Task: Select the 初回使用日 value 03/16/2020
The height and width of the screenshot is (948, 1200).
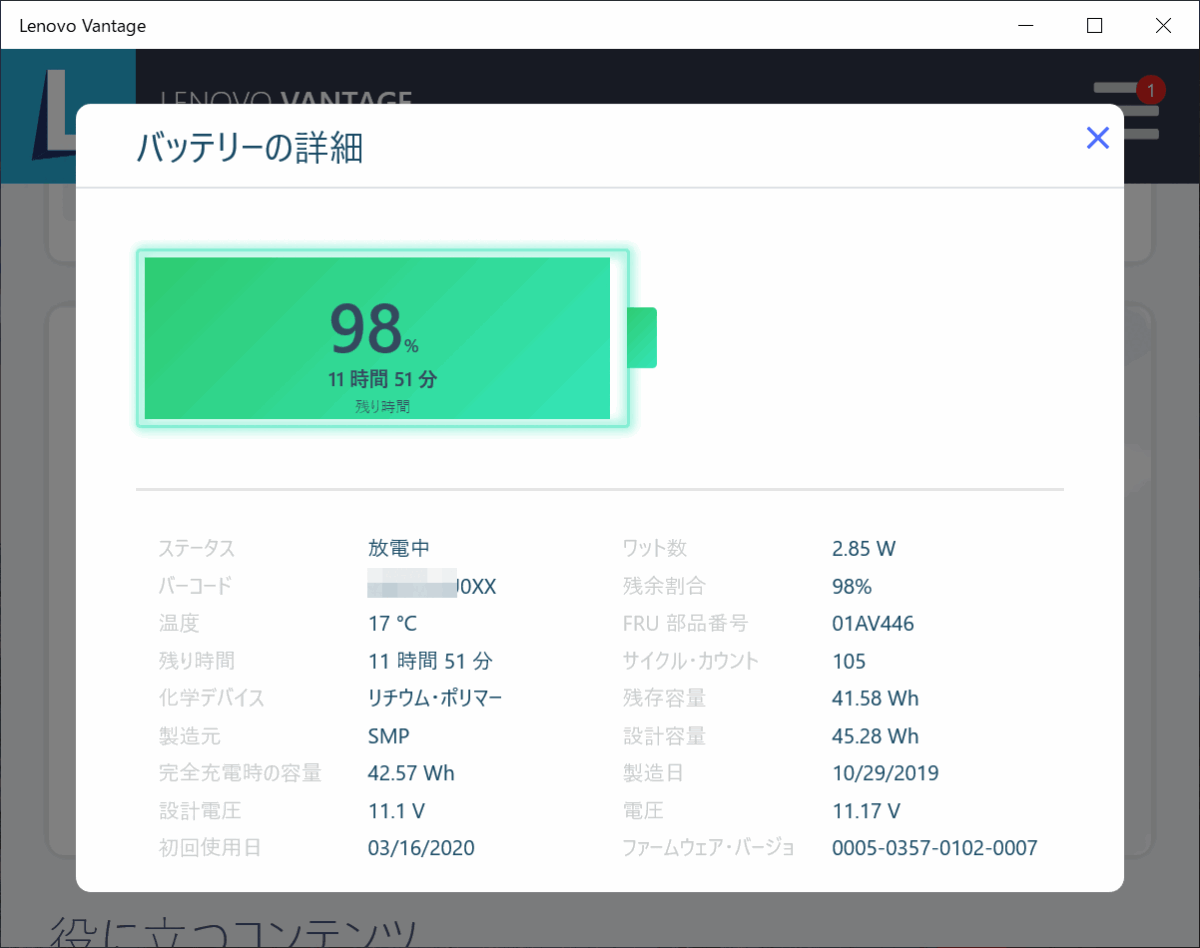Action: click(421, 848)
